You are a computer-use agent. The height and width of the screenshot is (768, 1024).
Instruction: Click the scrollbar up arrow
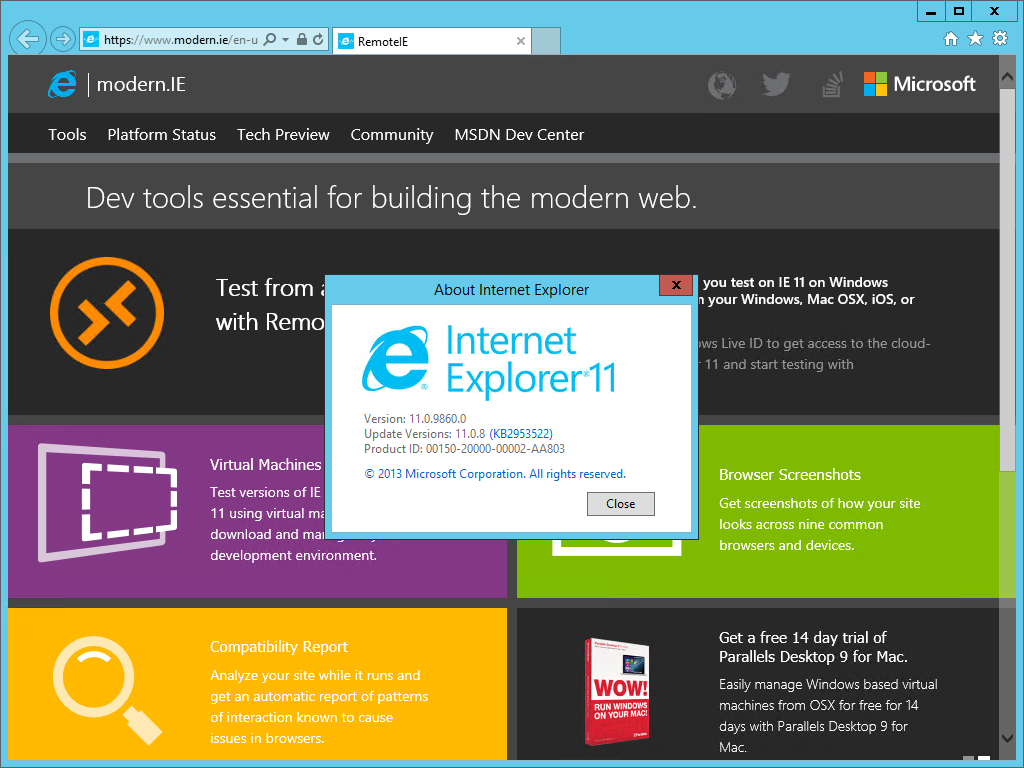[1007, 77]
